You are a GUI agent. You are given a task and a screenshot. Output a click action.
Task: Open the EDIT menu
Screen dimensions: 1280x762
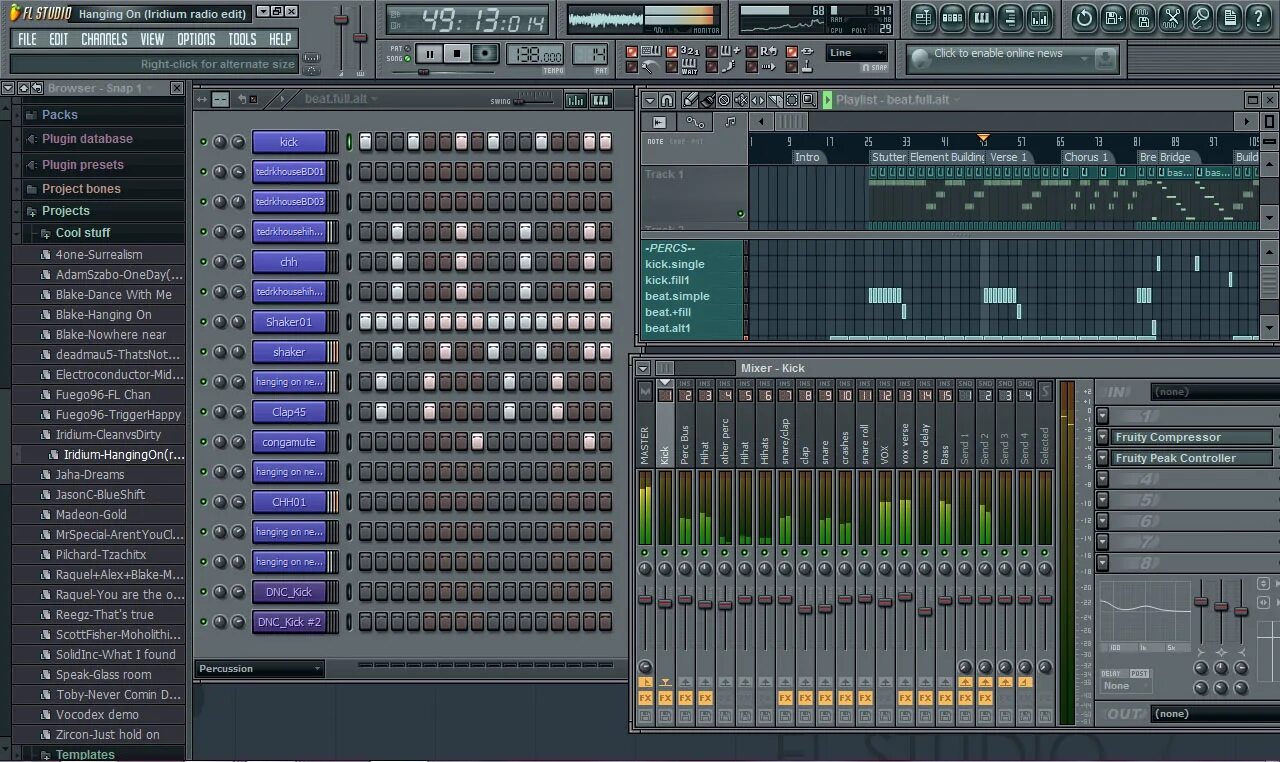[x=59, y=39]
